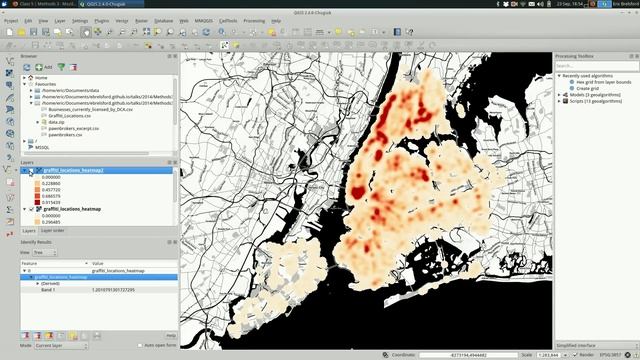Click the green filter icon in Browser panel
640x360 pixels.
point(61,67)
